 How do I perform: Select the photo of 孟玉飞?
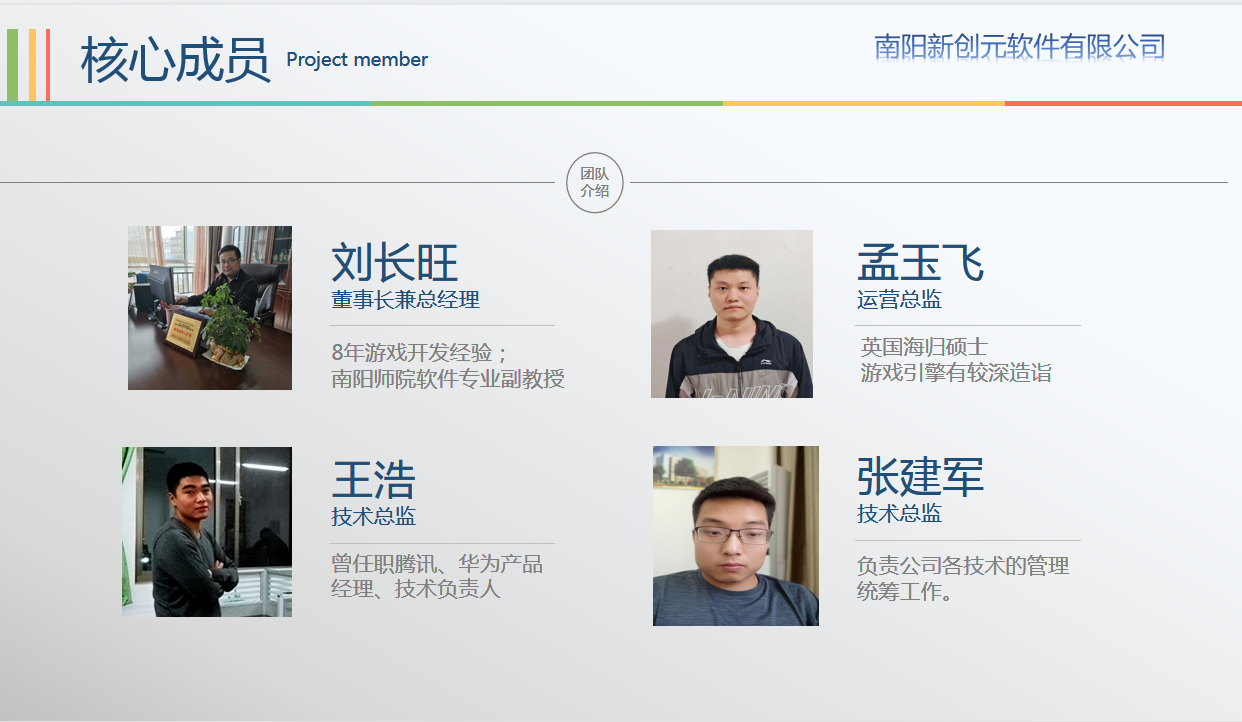pyautogui.click(x=732, y=314)
